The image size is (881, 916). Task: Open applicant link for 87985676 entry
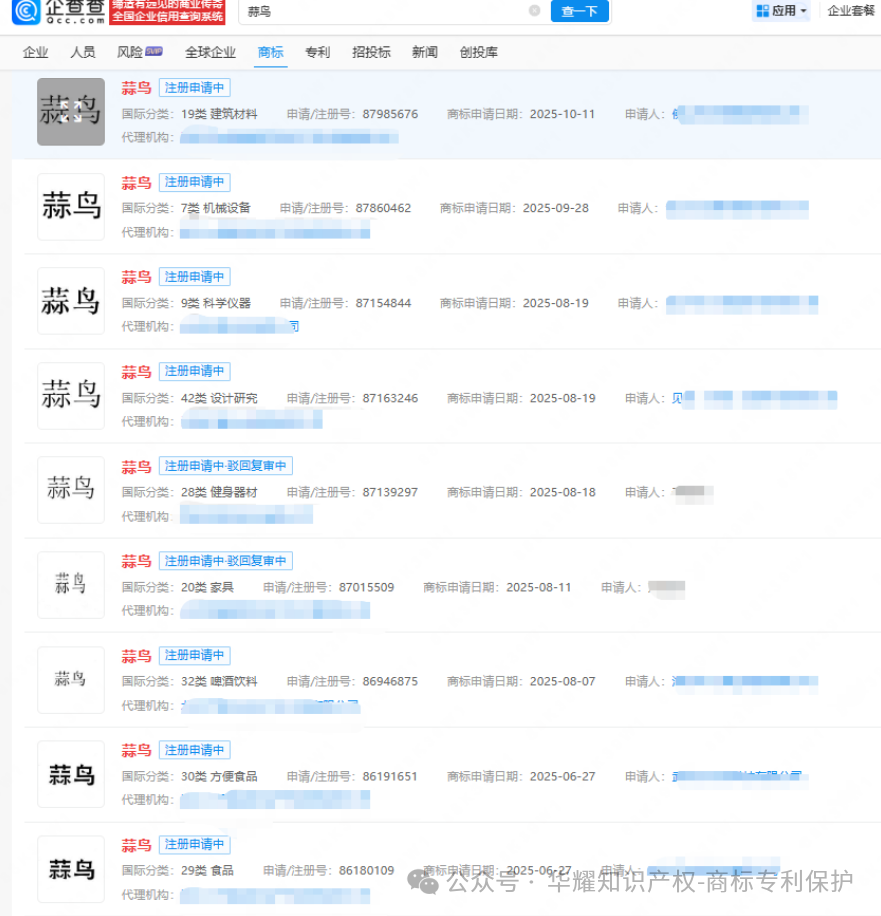point(740,114)
